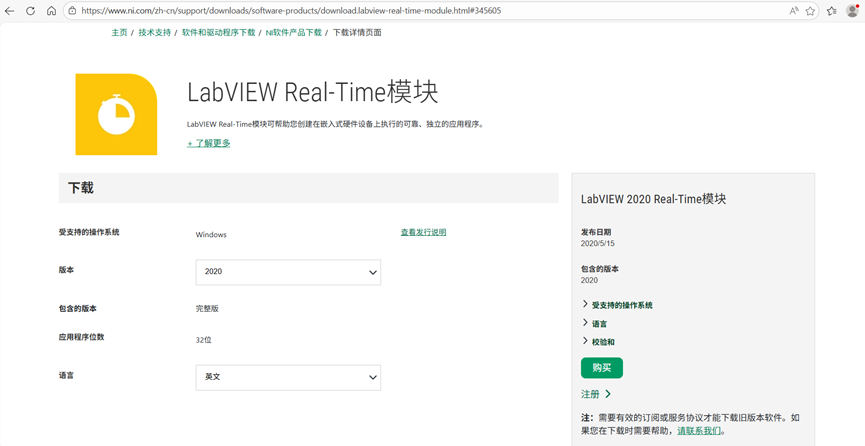Expand the 受支持的操作系统 section in sidebar
865x446 pixels.
pyautogui.click(x=617, y=305)
